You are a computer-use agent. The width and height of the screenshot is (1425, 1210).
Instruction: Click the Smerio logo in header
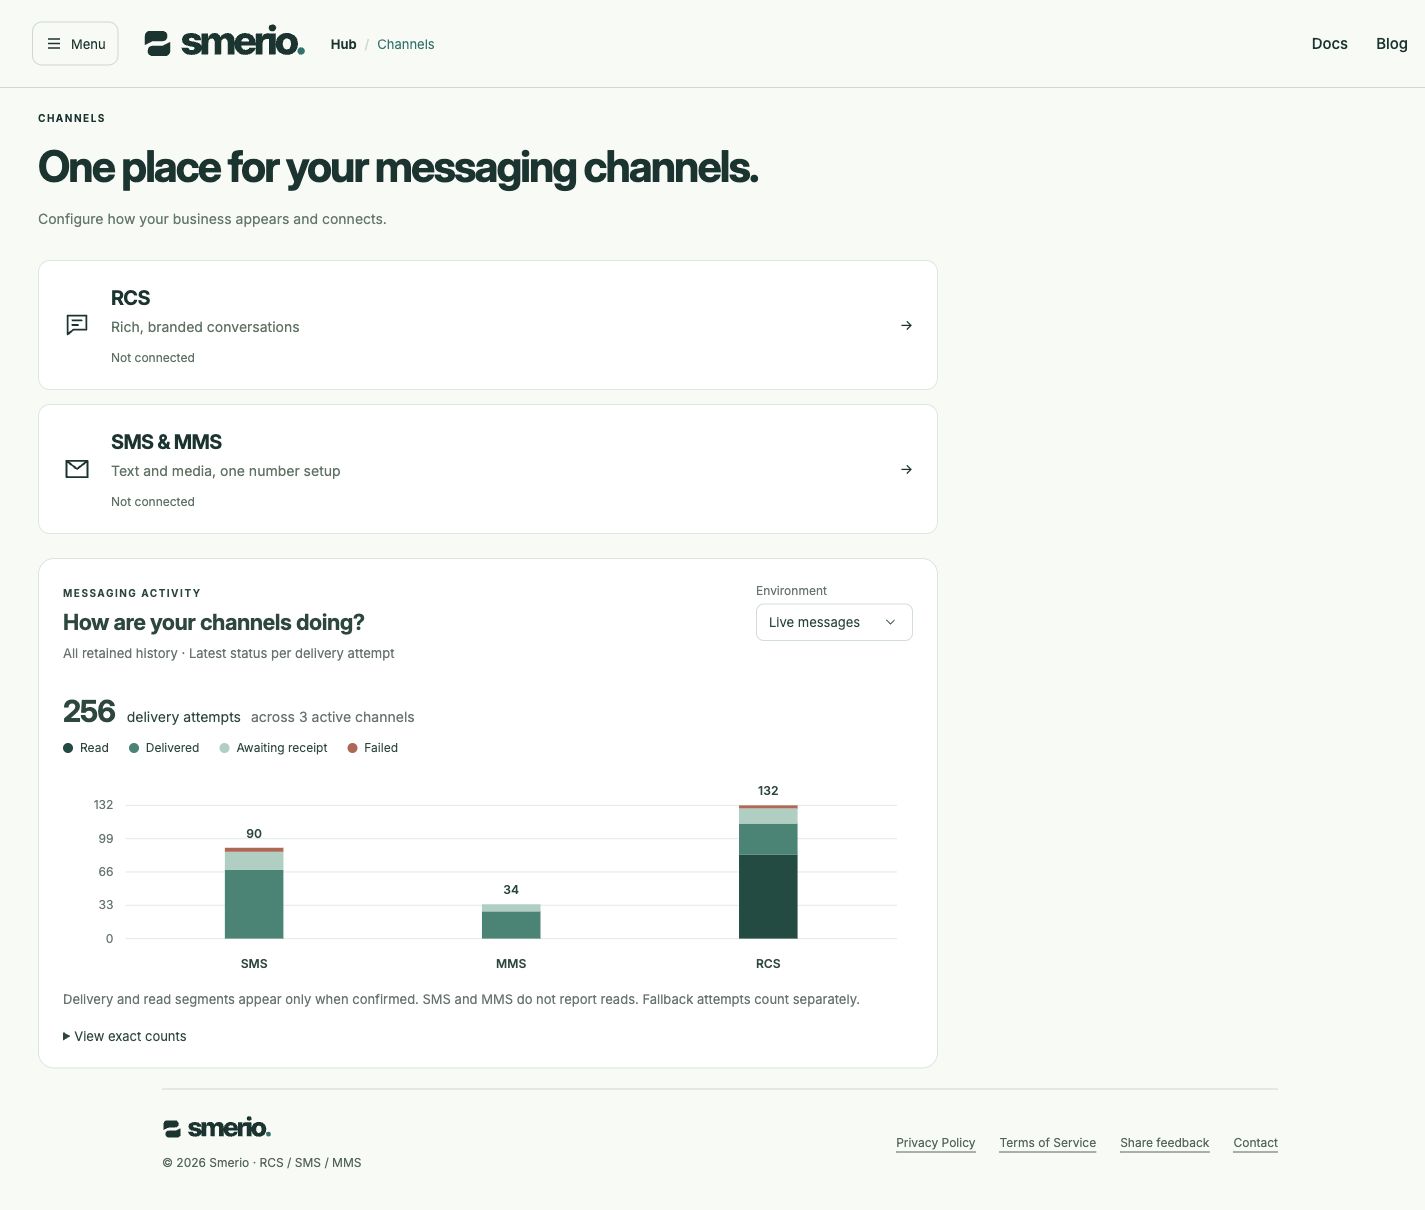[225, 43]
